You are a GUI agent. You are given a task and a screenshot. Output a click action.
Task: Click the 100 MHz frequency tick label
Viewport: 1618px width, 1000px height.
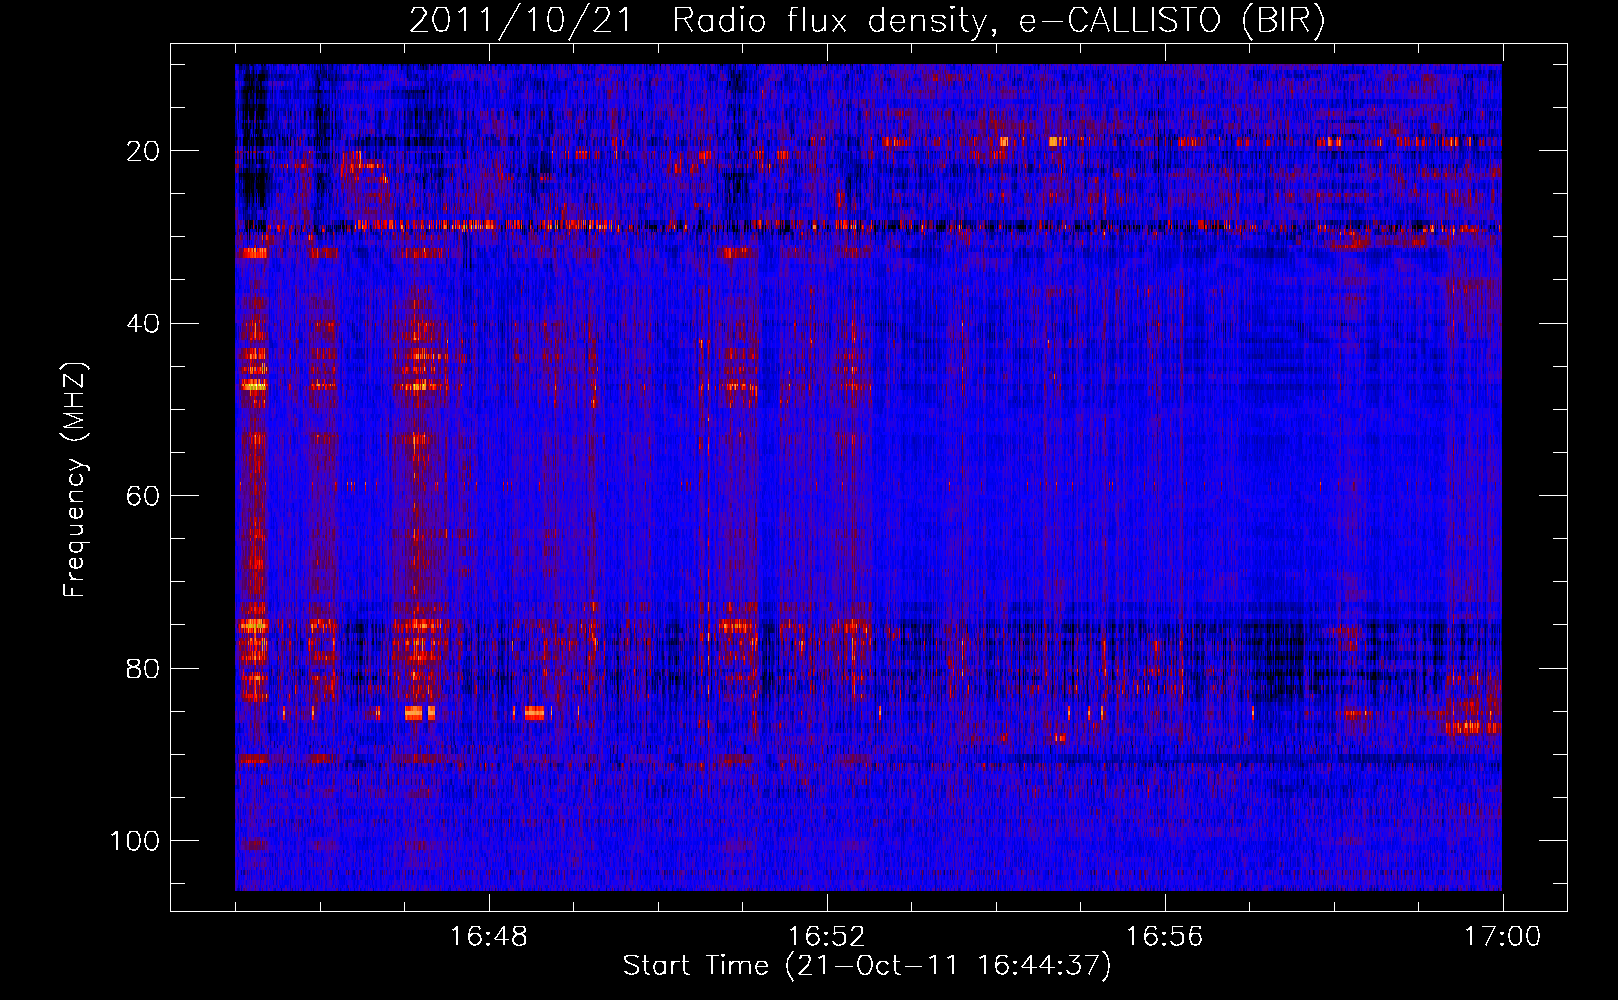coord(135,841)
